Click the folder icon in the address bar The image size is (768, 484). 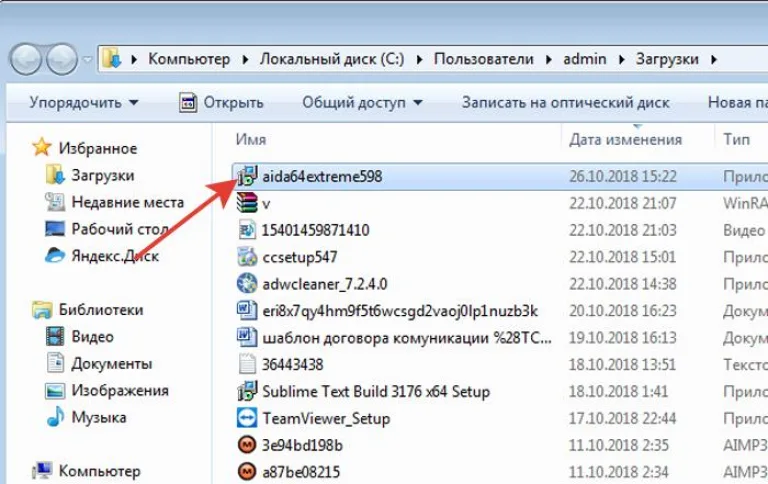click(x=112, y=58)
